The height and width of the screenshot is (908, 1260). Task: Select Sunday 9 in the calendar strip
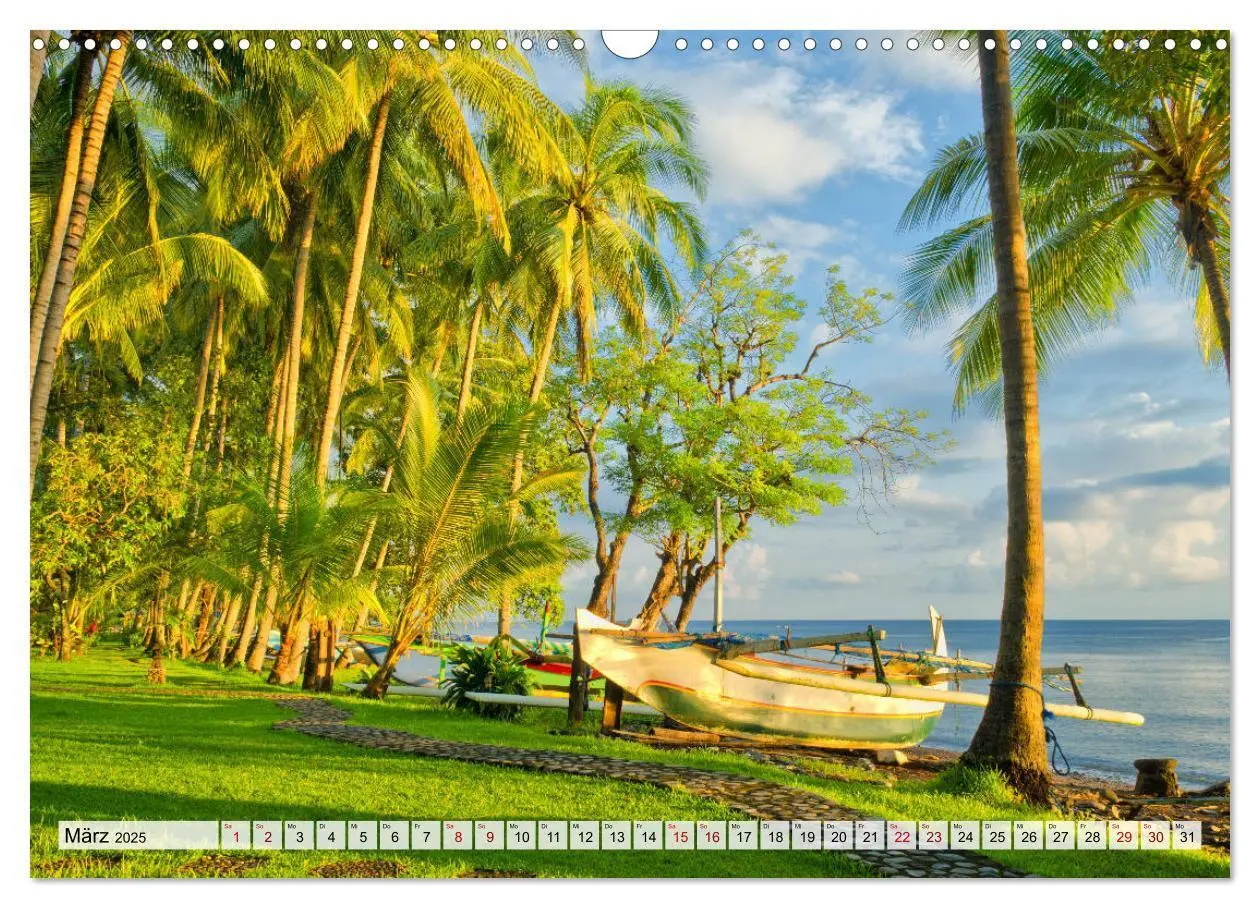pyautogui.click(x=489, y=836)
